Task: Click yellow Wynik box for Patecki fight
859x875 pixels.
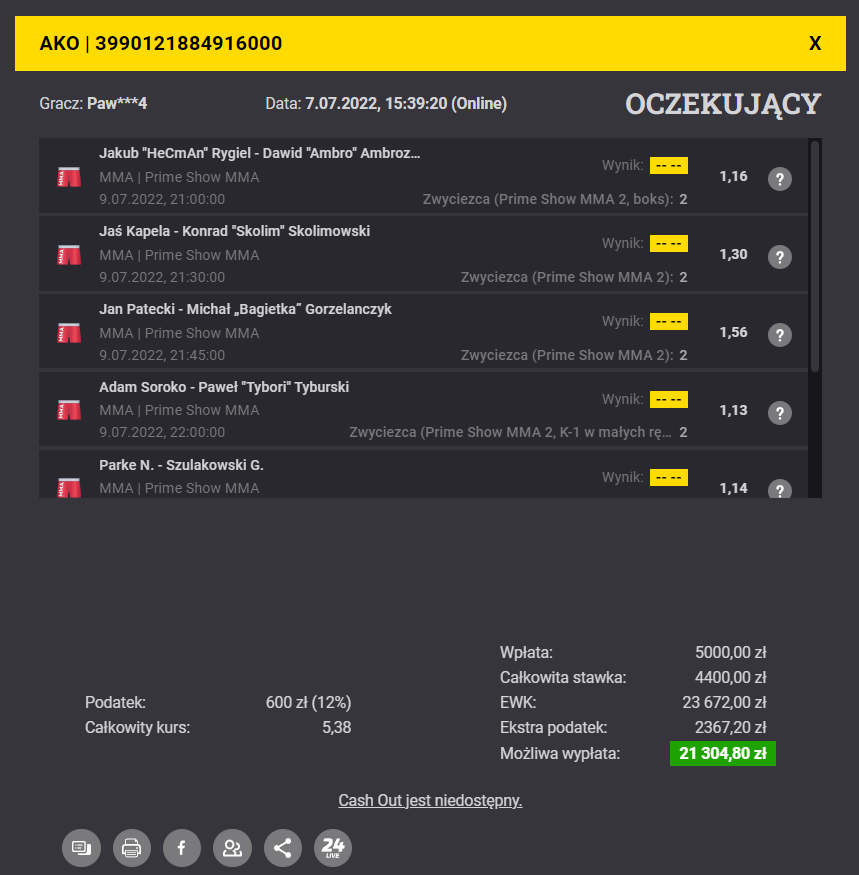Action: pyautogui.click(x=669, y=321)
